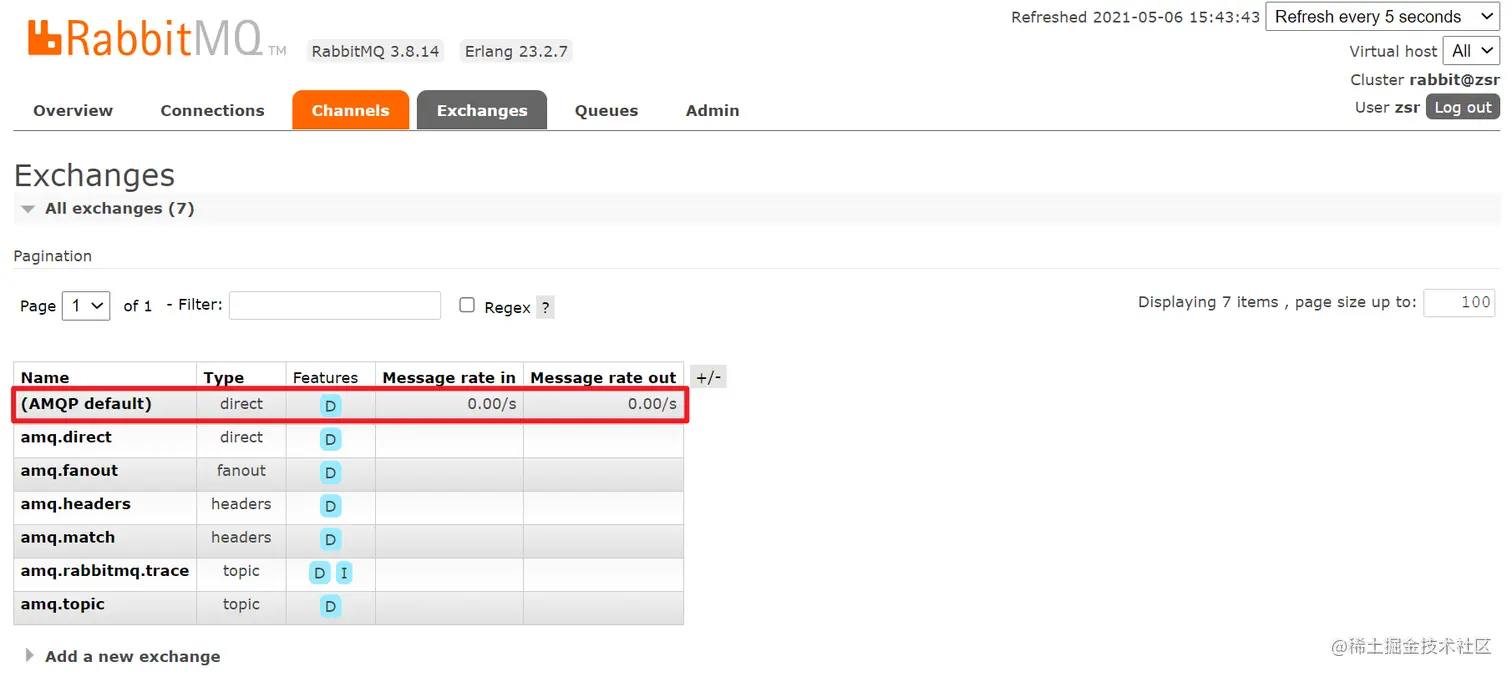Click the D badge in the amq.topic row
The width and height of the screenshot is (1512, 677).
(x=330, y=606)
